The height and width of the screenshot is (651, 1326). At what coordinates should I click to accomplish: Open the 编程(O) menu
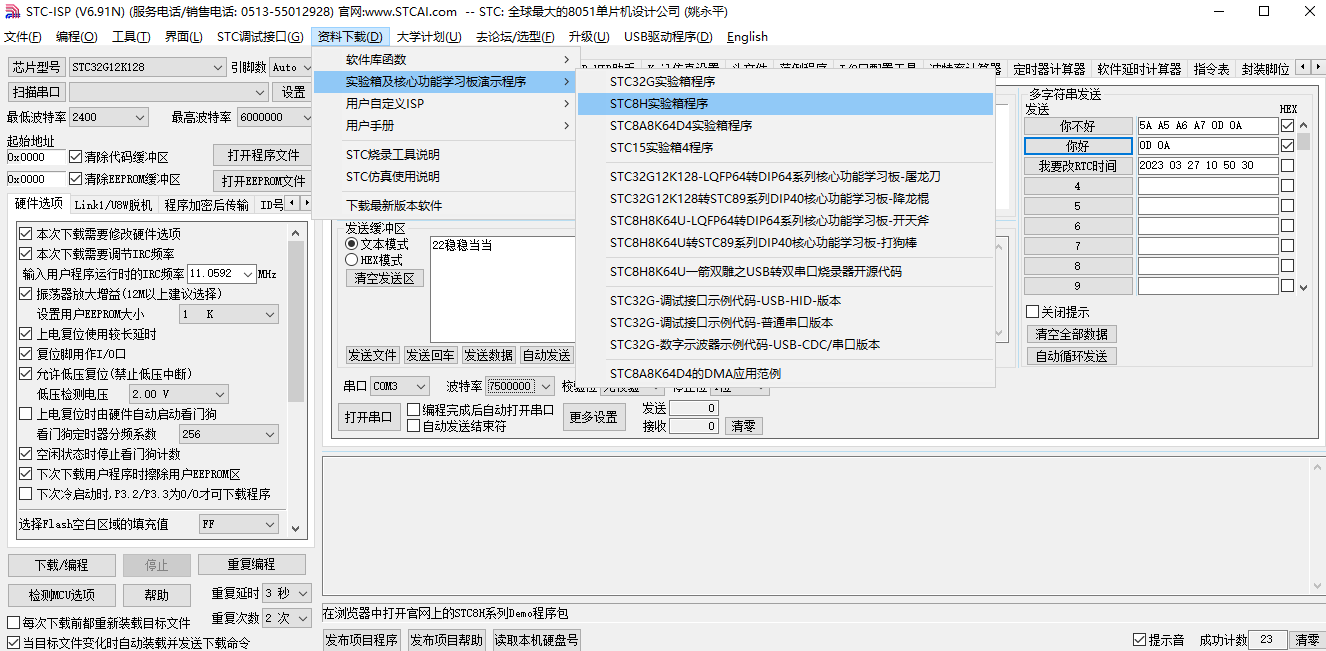pyautogui.click(x=76, y=37)
